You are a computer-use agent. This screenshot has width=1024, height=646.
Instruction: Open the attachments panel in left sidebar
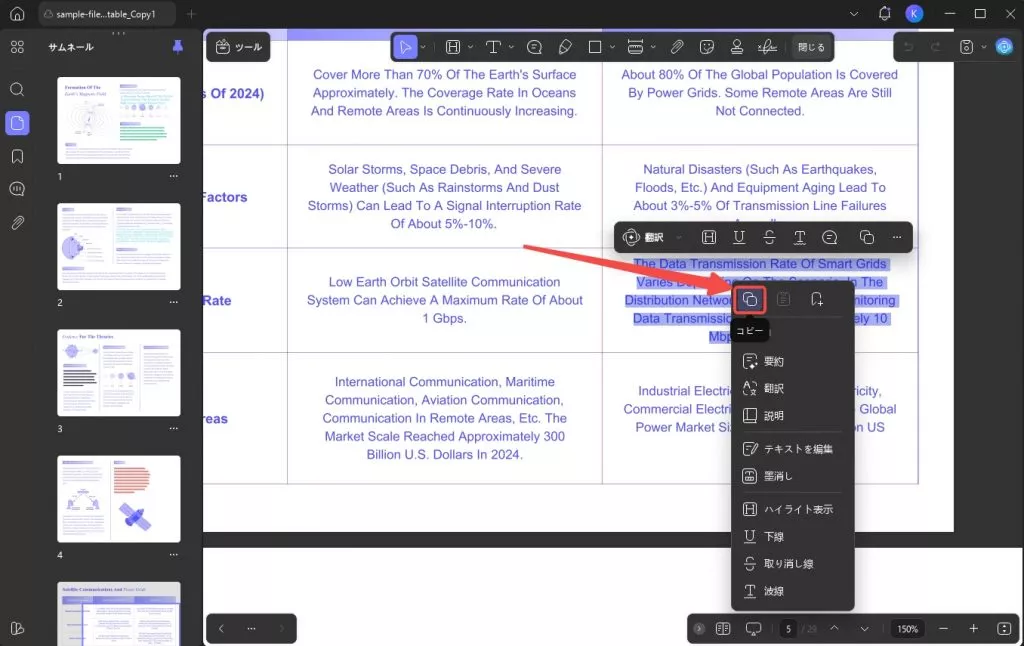point(18,223)
